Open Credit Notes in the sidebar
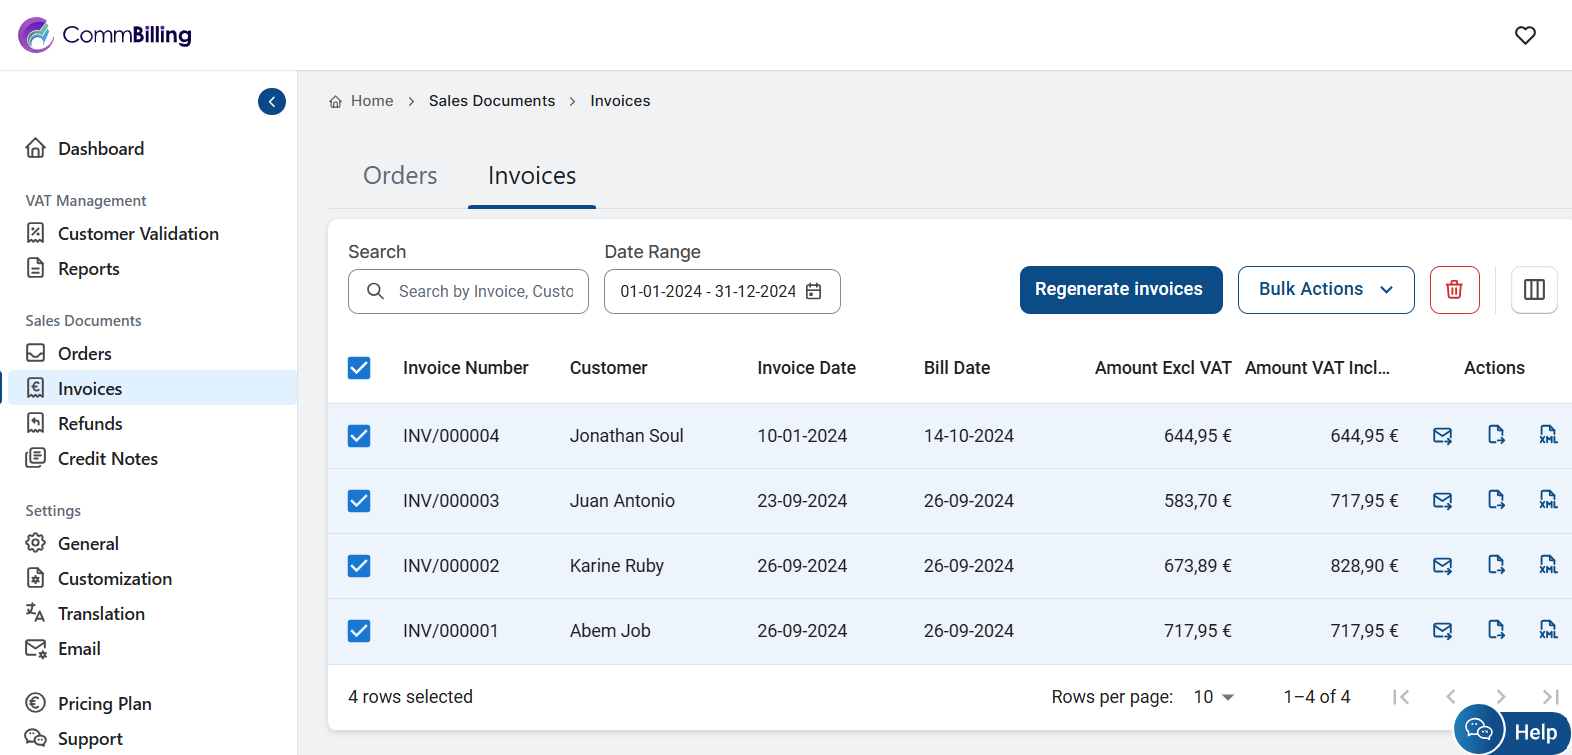 pyautogui.click(x=108, y=459)
